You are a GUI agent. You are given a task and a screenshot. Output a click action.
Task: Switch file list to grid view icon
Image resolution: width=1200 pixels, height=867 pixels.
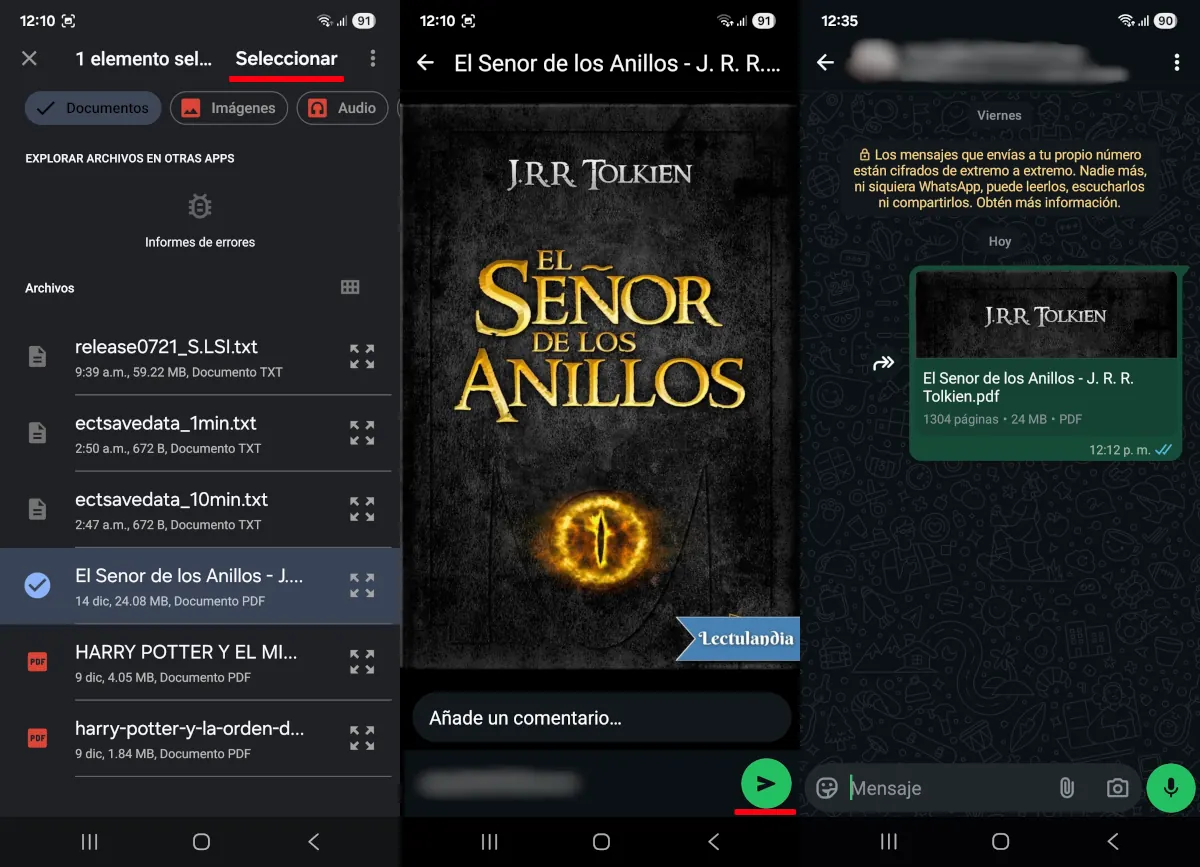(350, 287)
